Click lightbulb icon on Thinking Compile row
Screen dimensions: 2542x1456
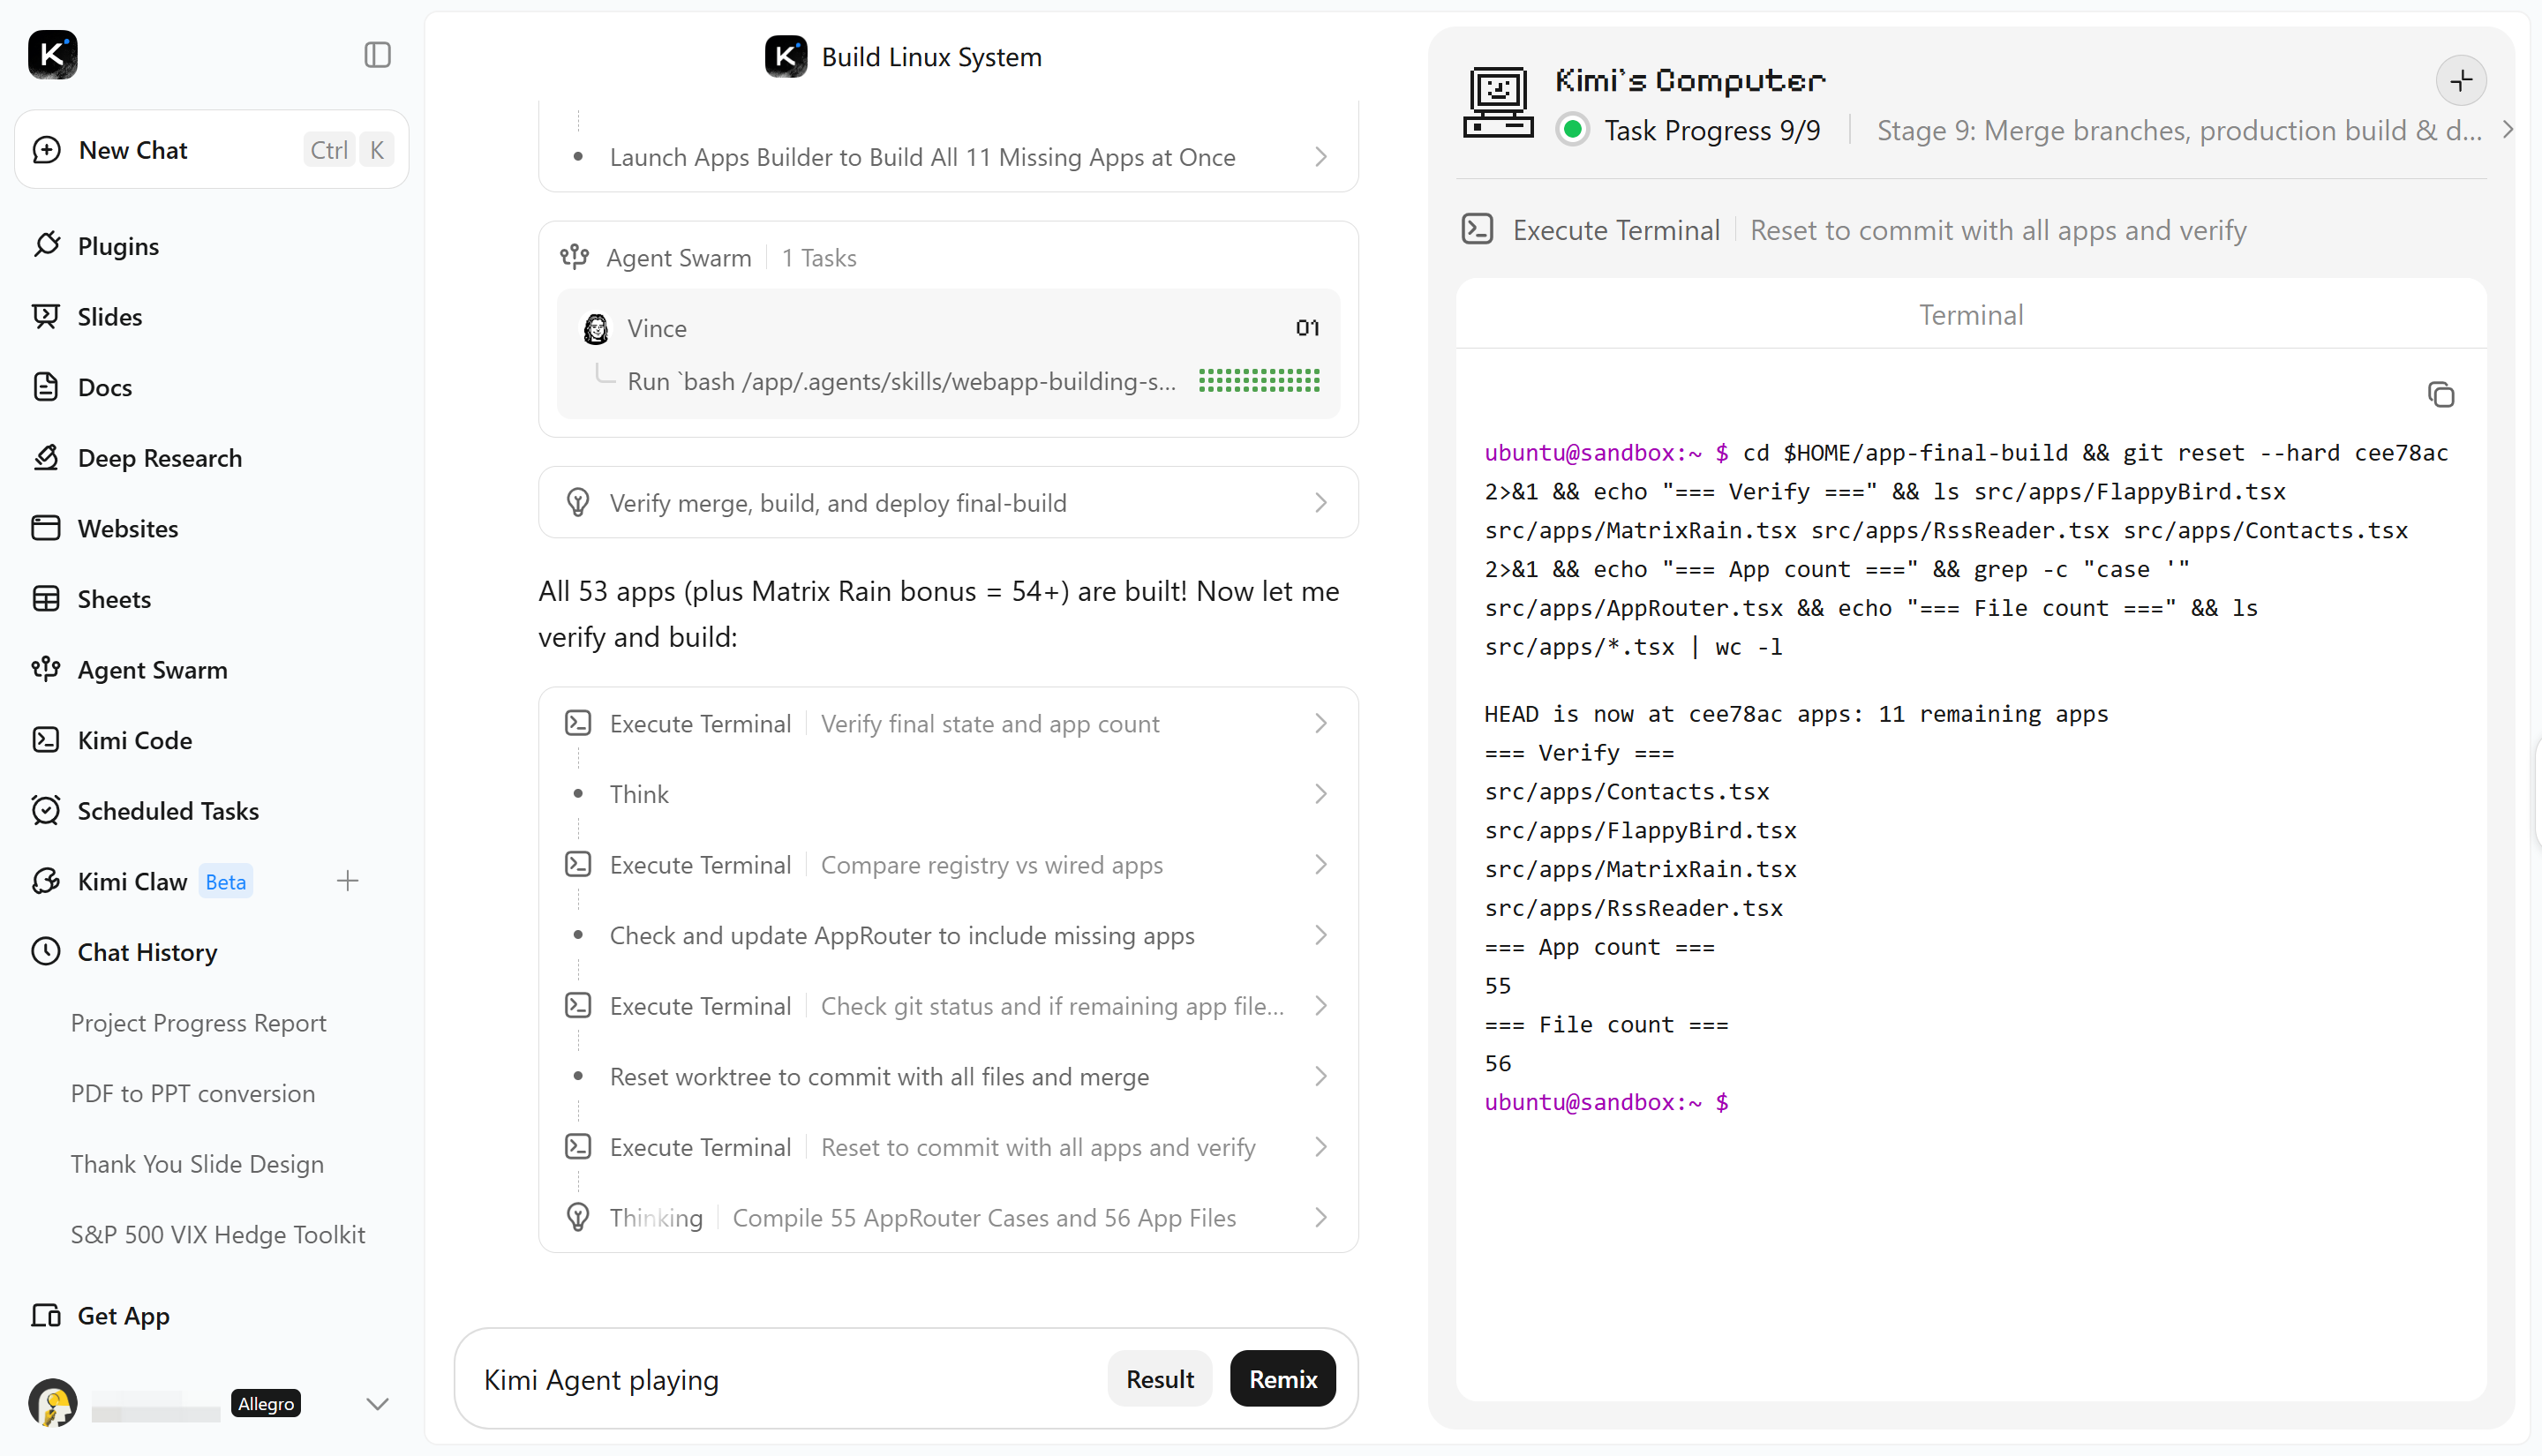point(578,1217)
